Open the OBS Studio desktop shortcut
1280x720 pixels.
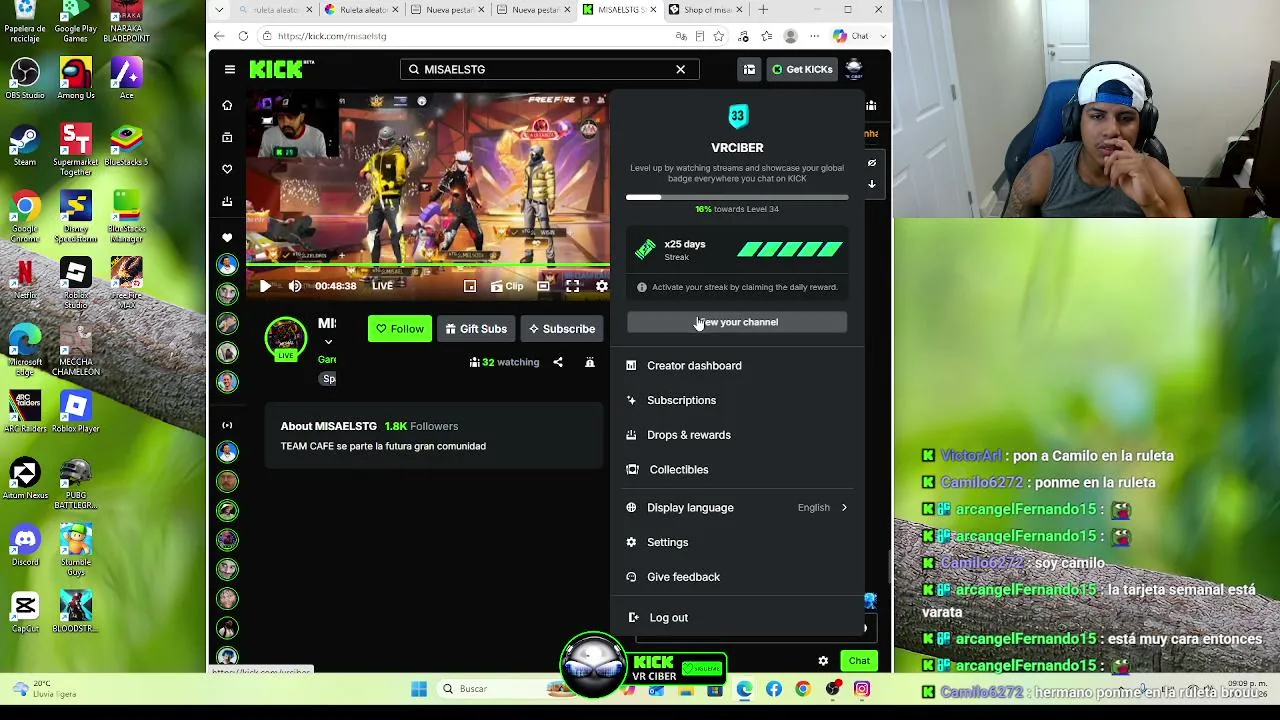25,79
